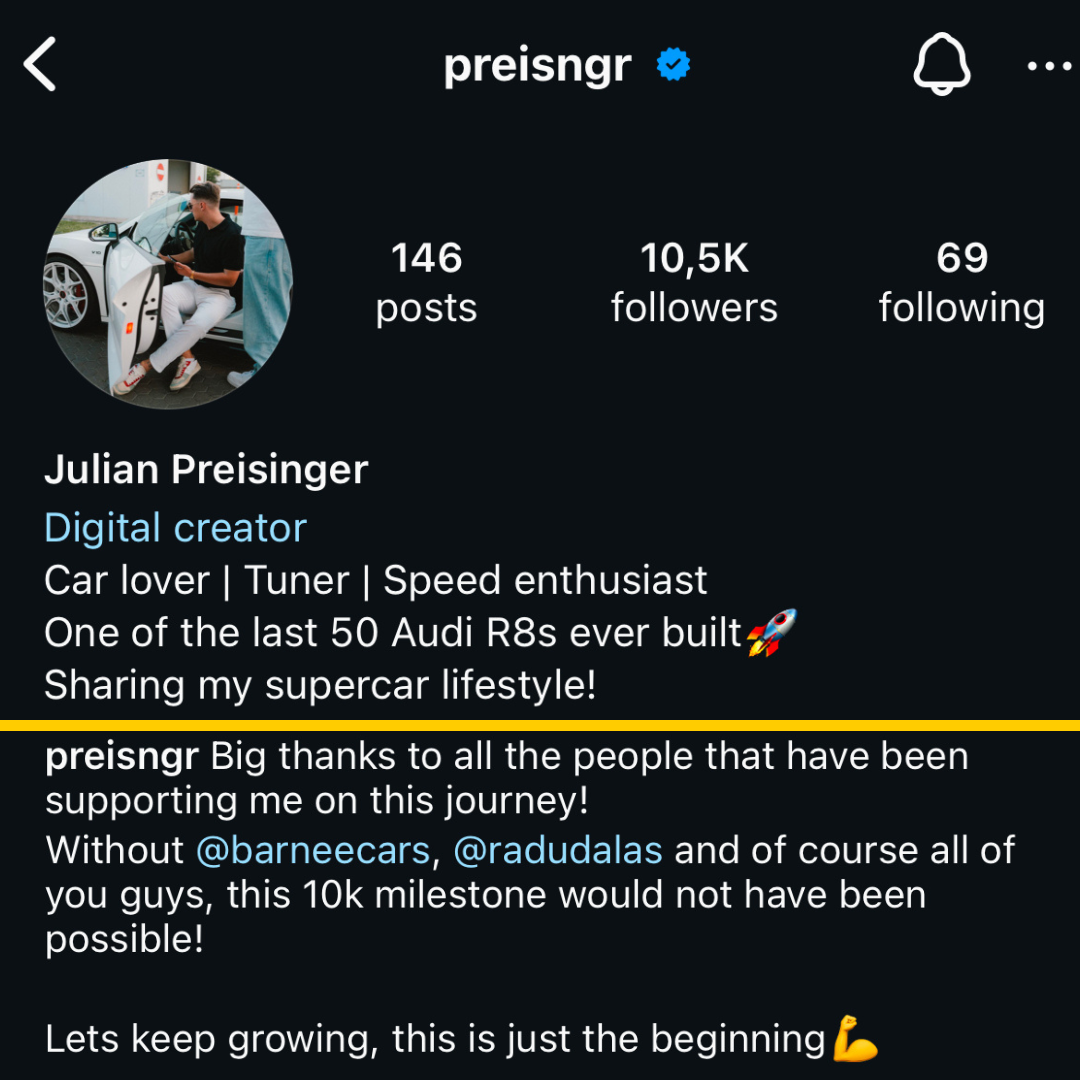1080x1080 pixels.
Task: Open the 69 following list
Action: tap(962, 282)
